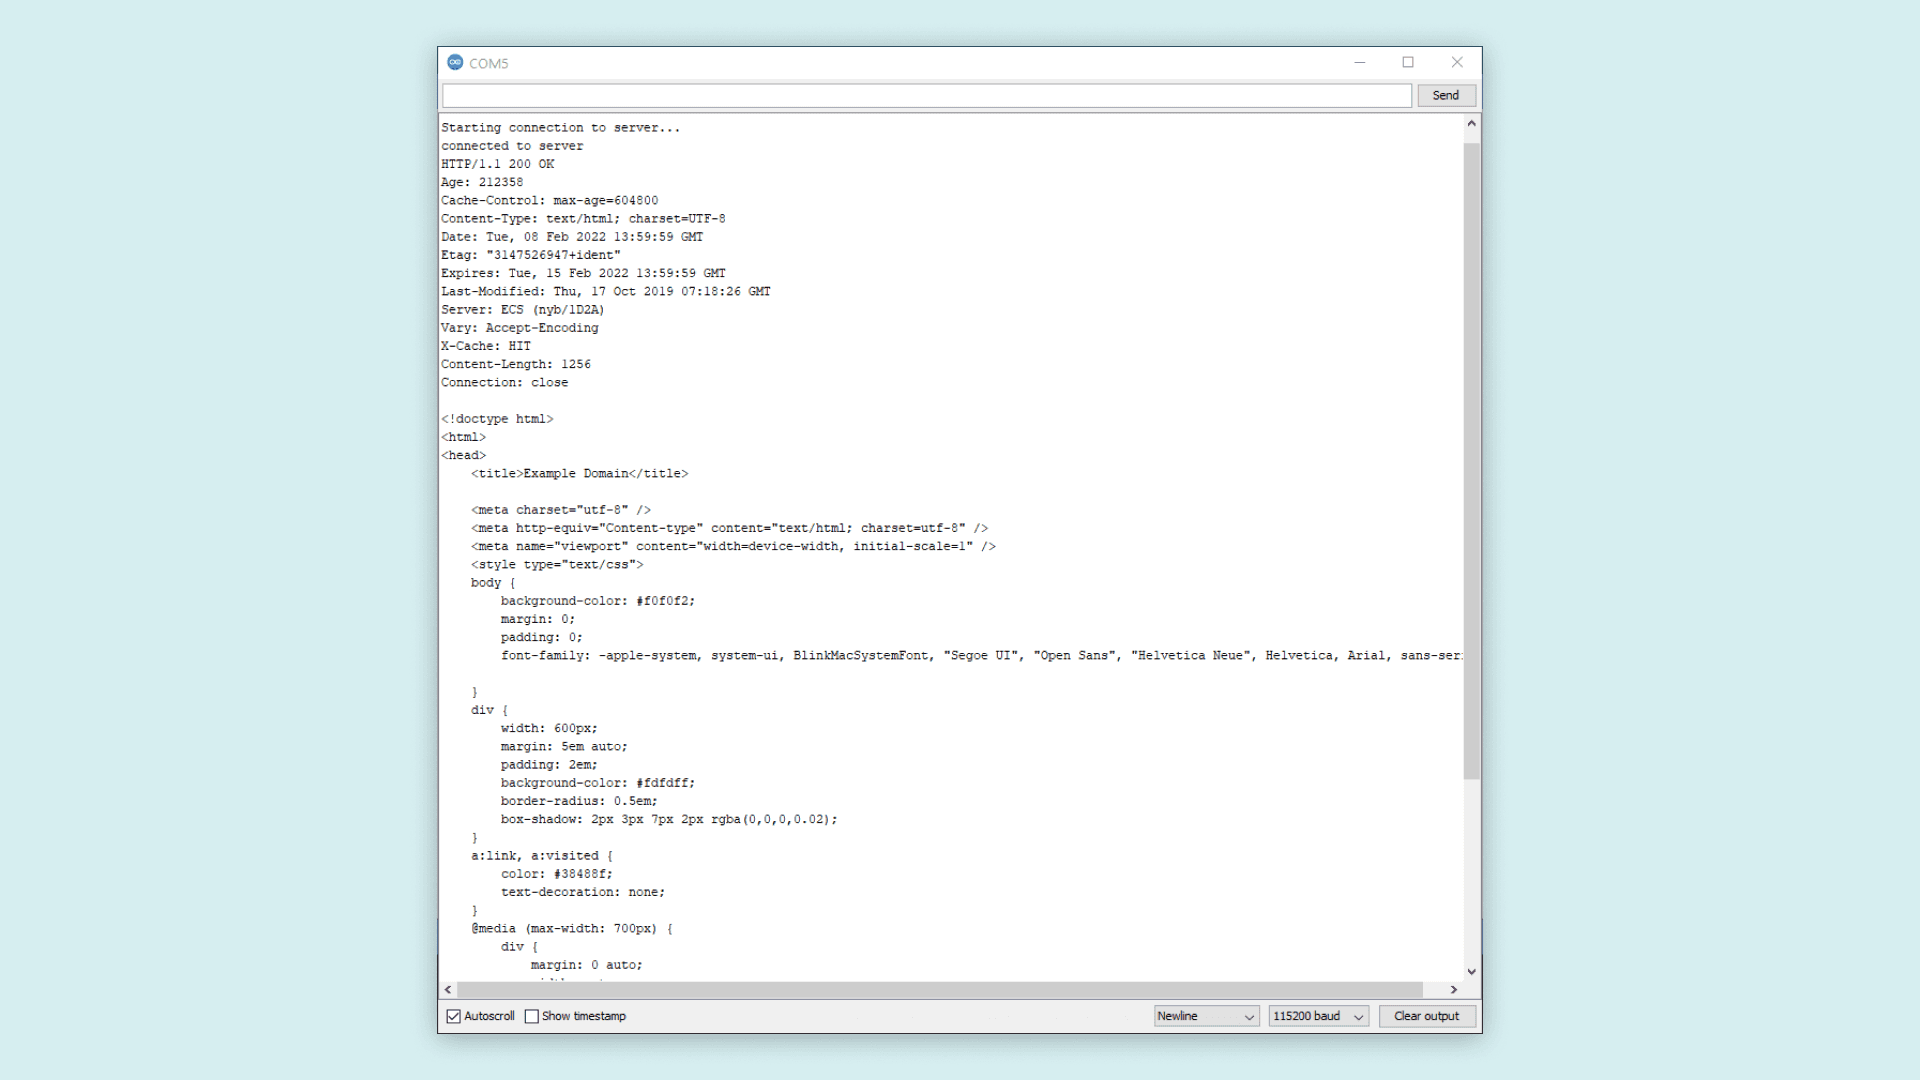
Task: Minimize the COM5 serial monitor window
Action: tap(1359, 62)
